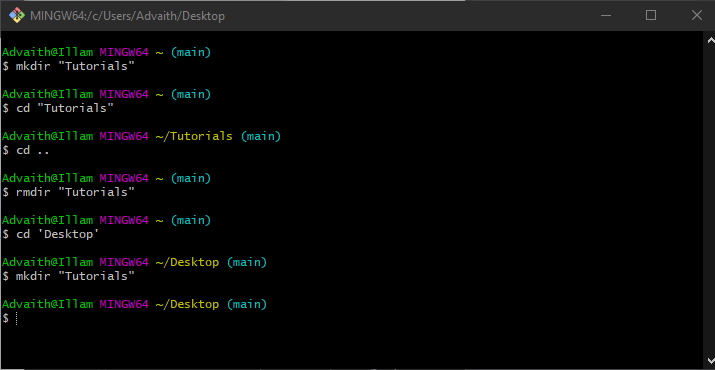Click the scrollbar up arrow

[x=710, y=40]
